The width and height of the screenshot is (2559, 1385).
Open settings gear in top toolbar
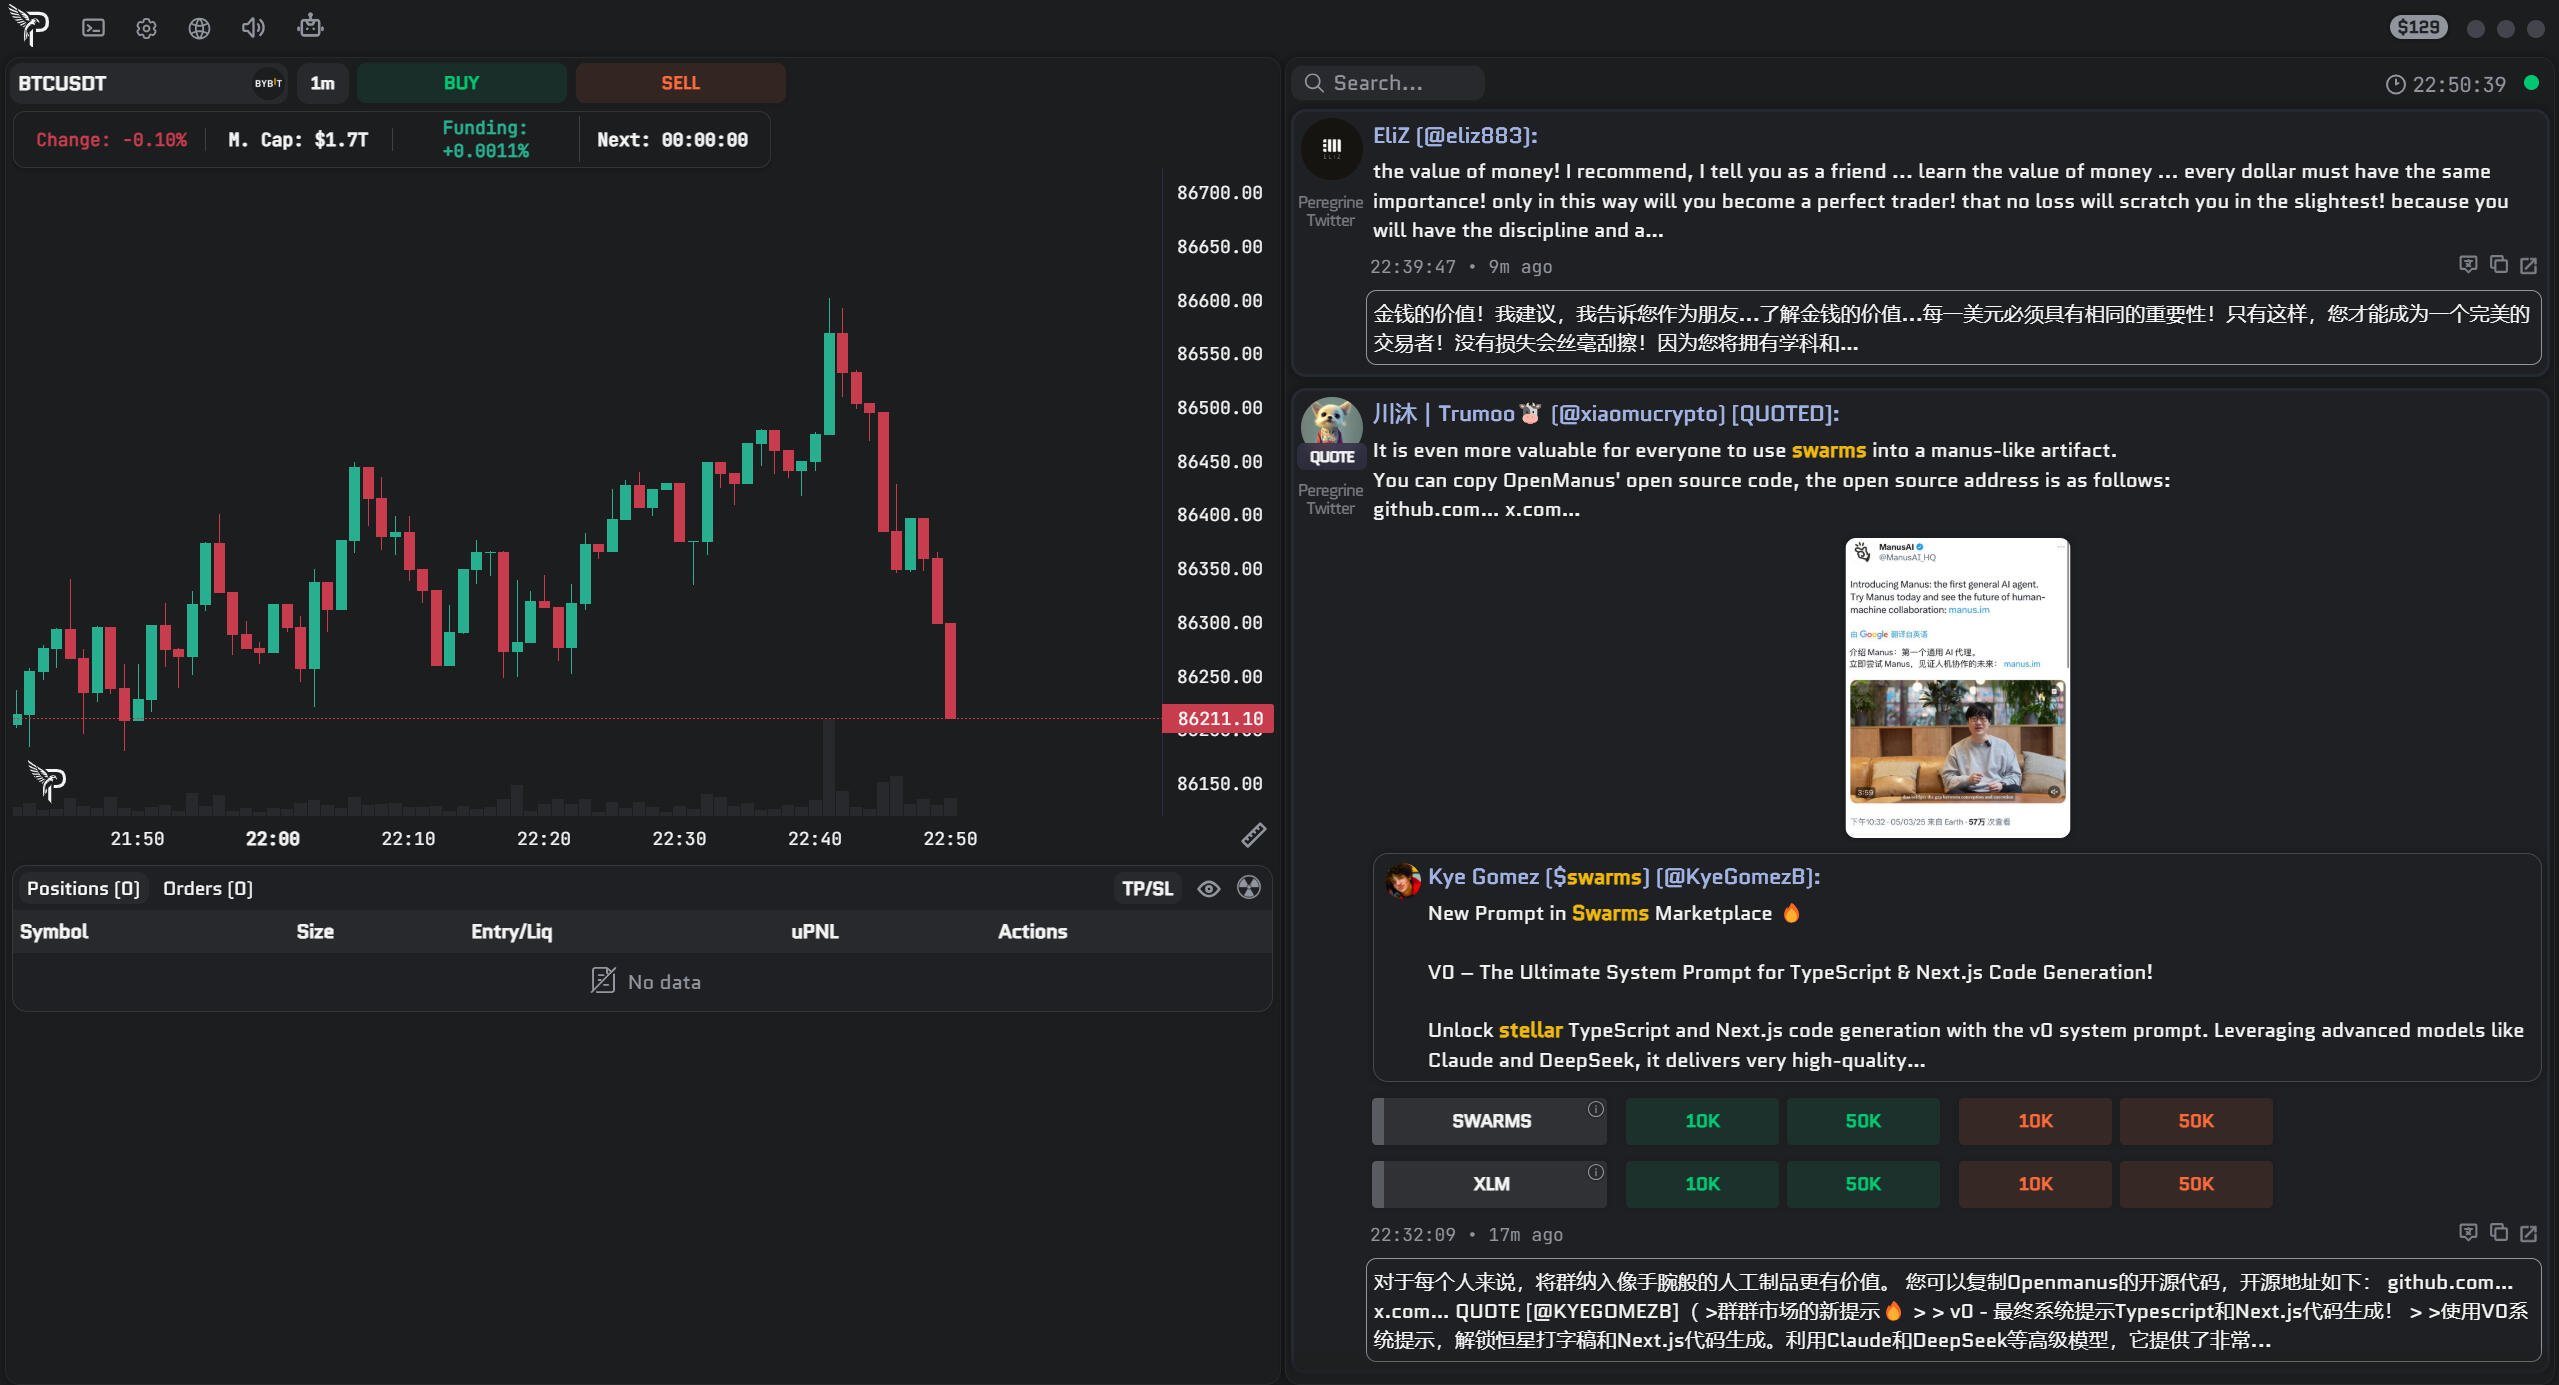(x=146, y=28)
